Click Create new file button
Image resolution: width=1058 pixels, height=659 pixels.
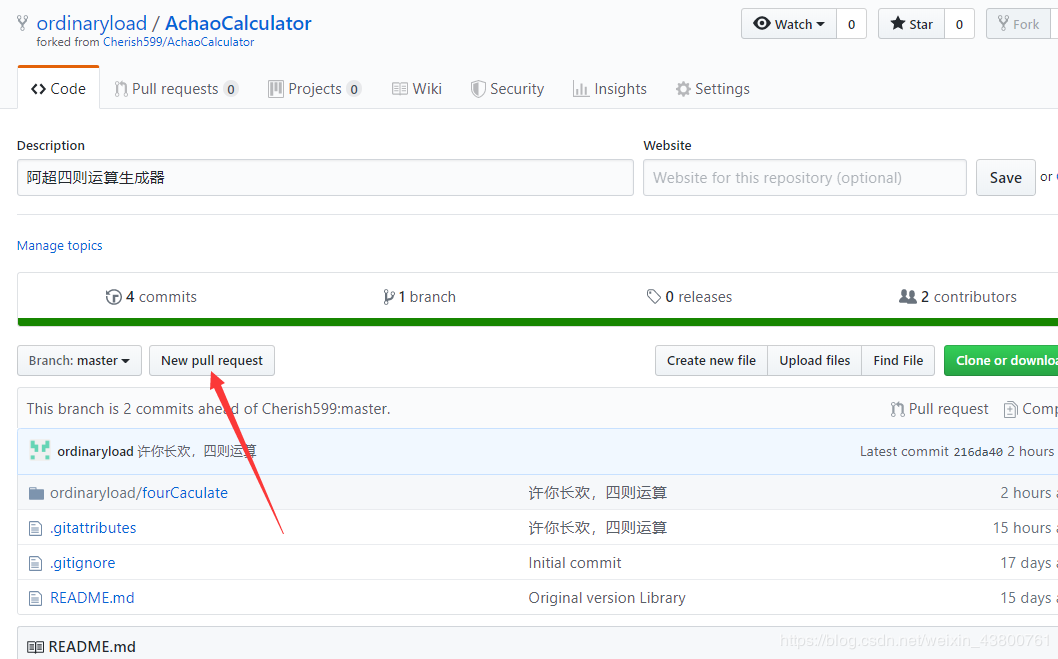711,360
